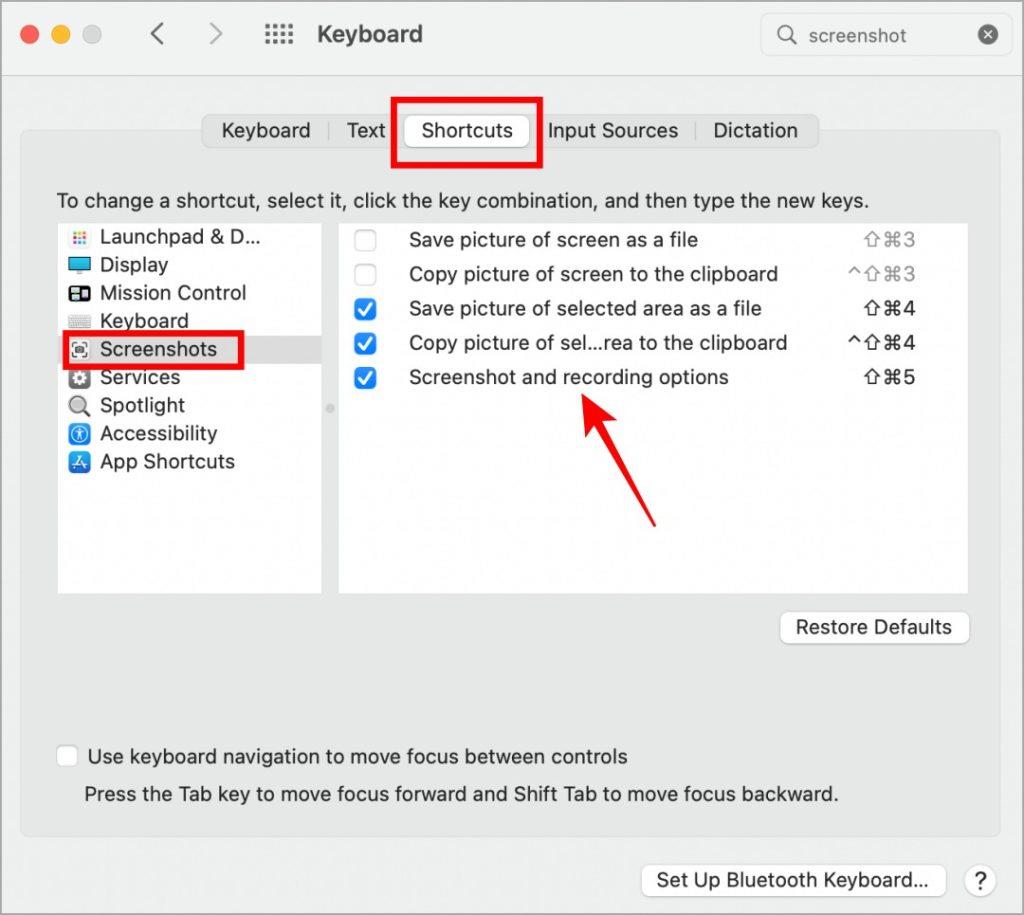Select App Shortcuts category

[x=189, y=462]
